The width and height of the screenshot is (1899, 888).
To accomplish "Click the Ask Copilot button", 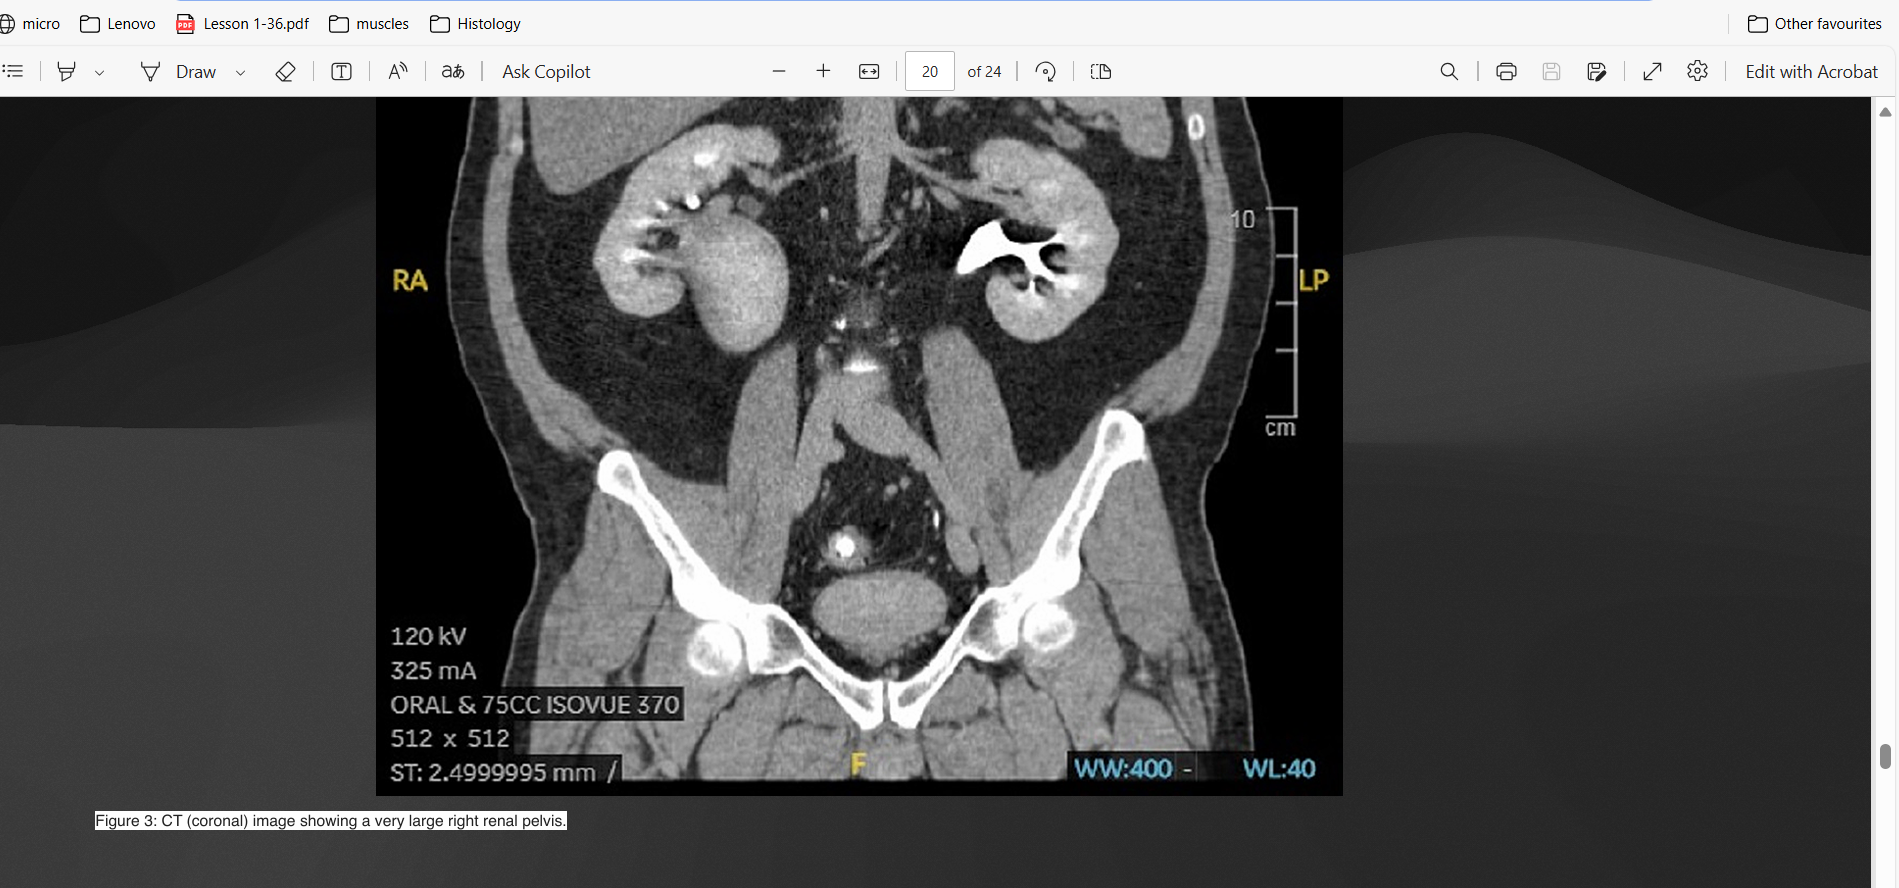I will click(546, 71).
